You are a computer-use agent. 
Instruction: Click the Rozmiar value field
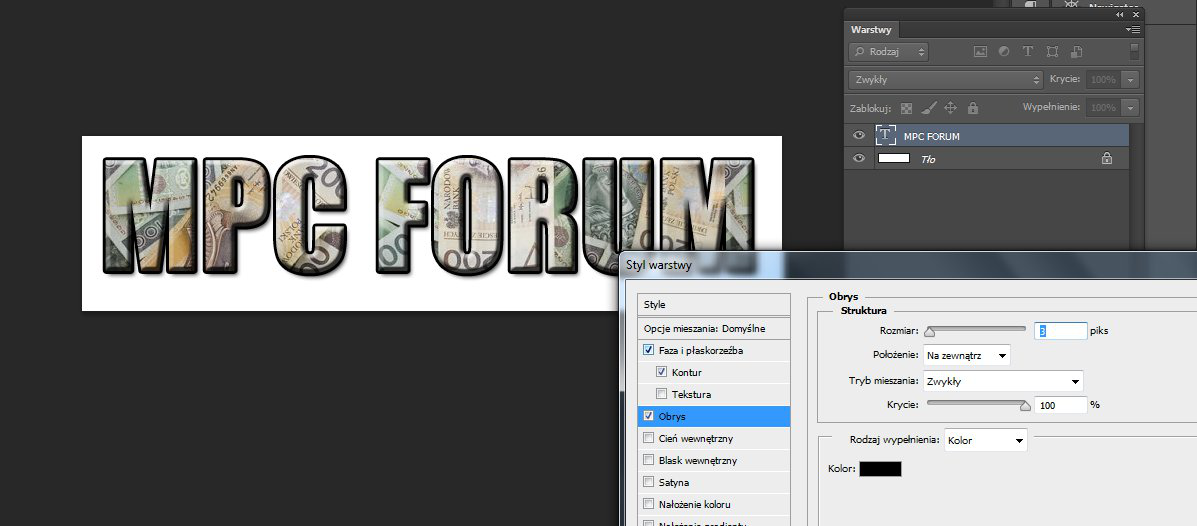point(1060,331)
